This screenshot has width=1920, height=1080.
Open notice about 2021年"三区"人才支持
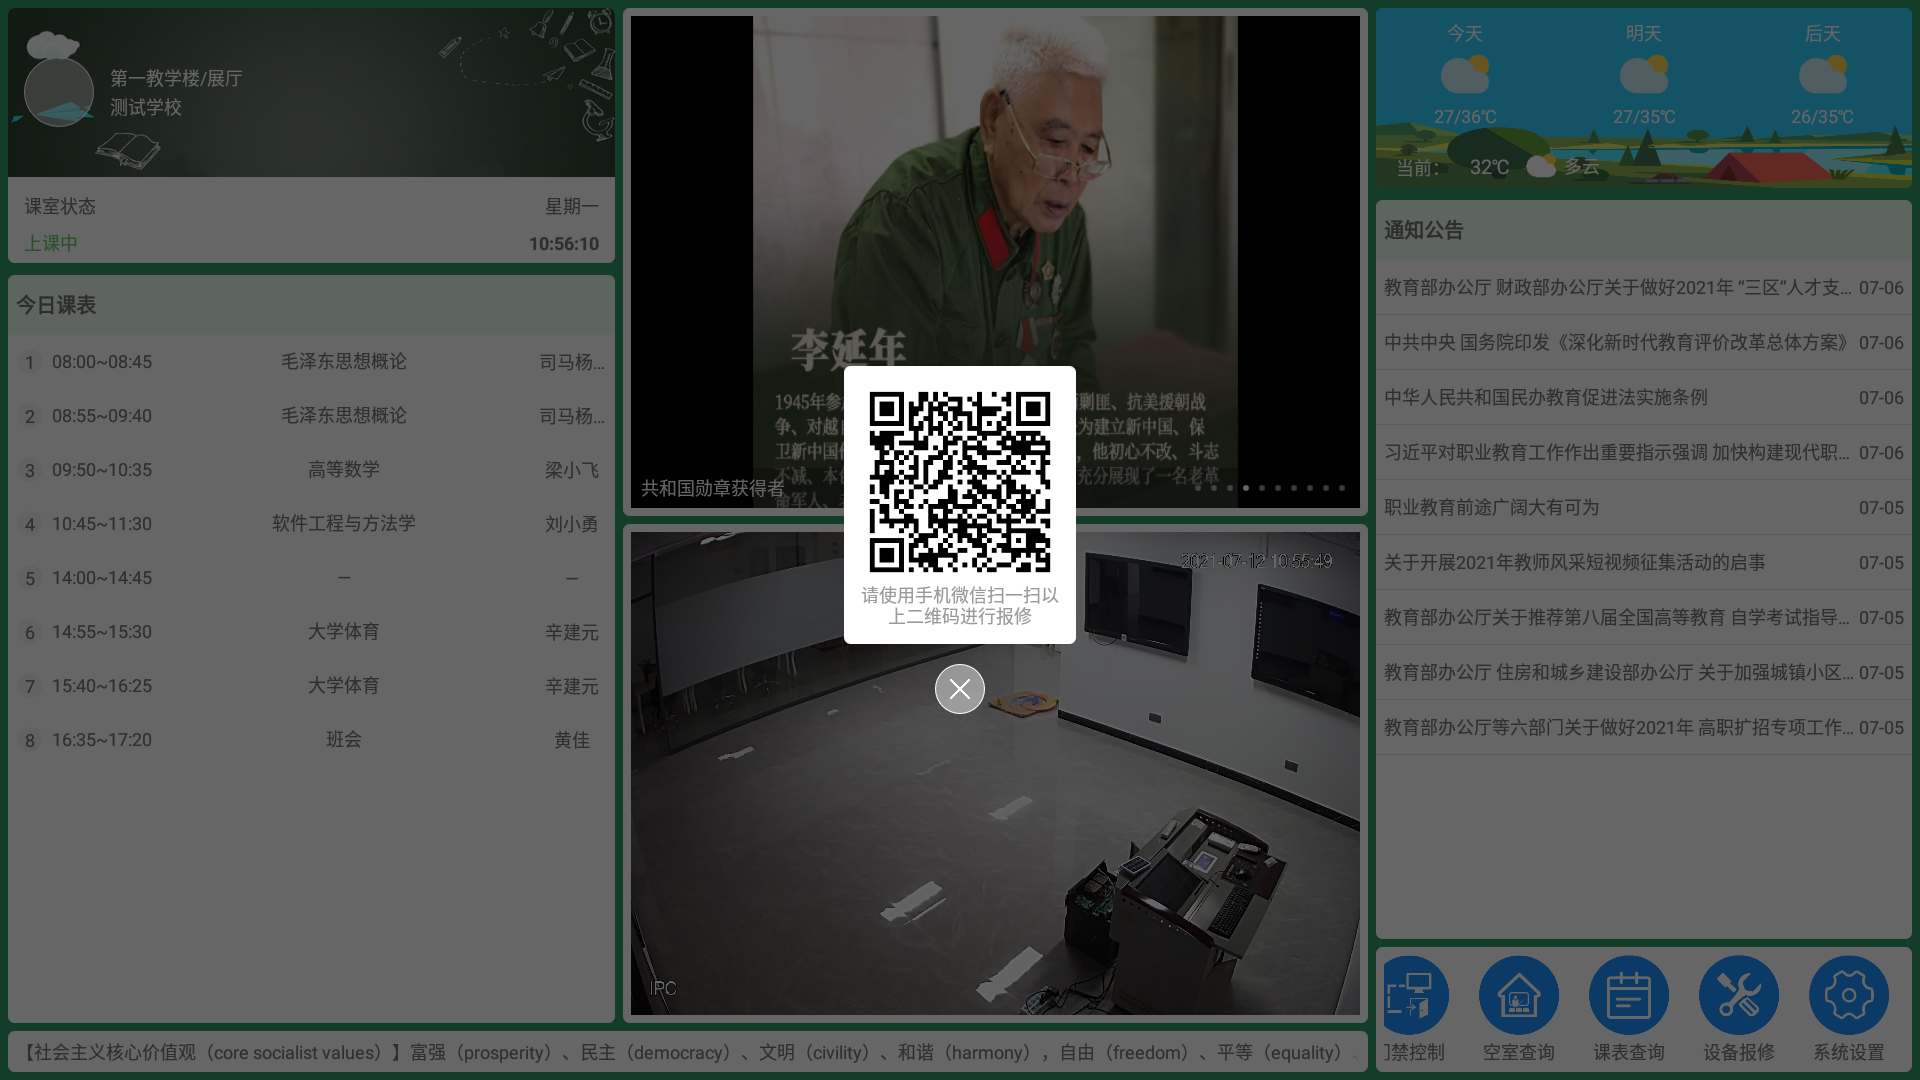coord(1643,288)
